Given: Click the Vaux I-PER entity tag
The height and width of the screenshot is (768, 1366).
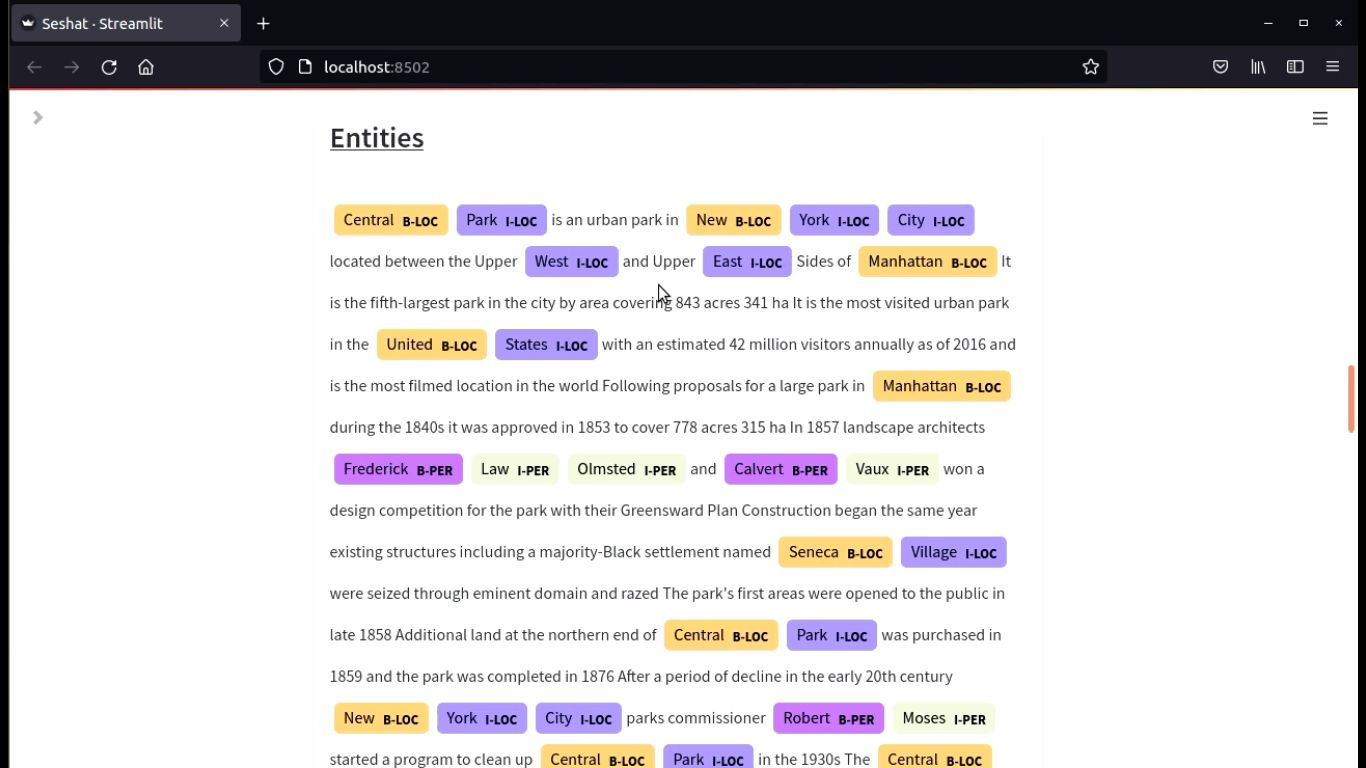Looking at the screenshot, I should (x=893, y=469).
